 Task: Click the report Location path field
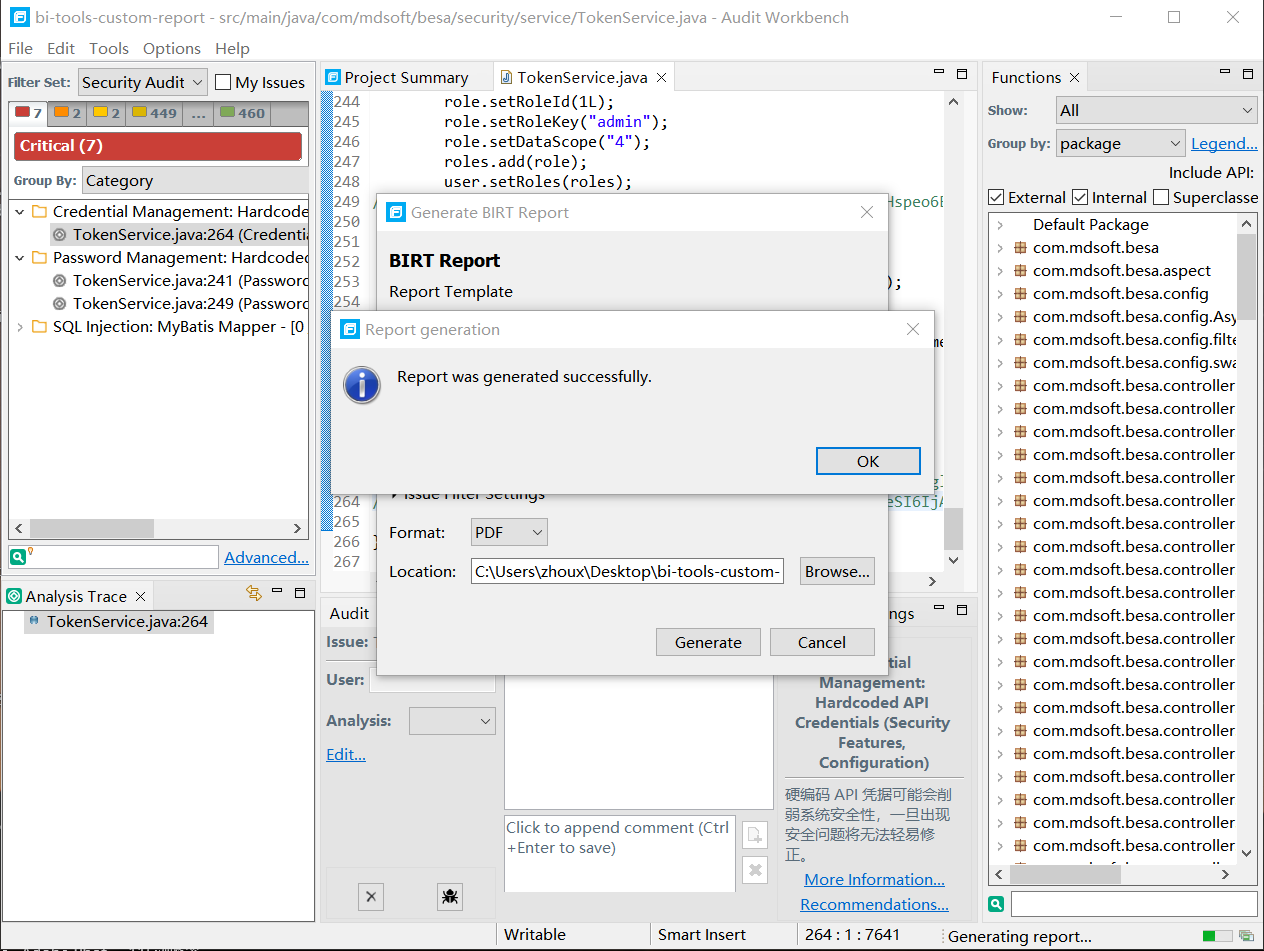point(628,571)
